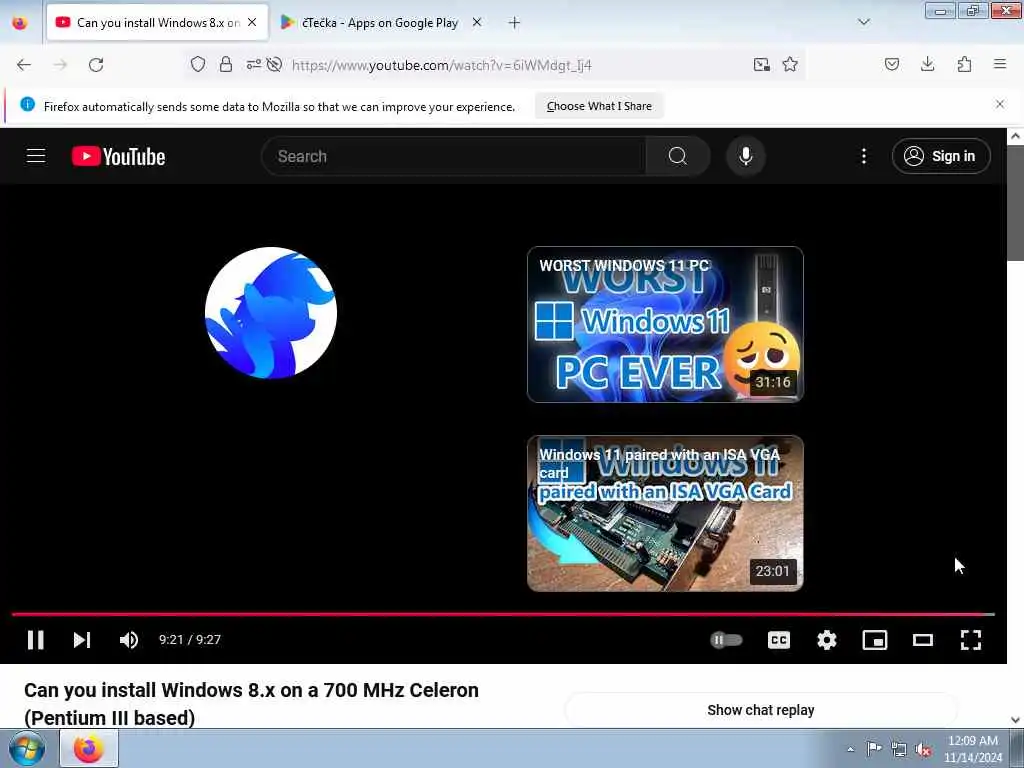
Task: Click the Show chat replay button
Action: [761, 710]
